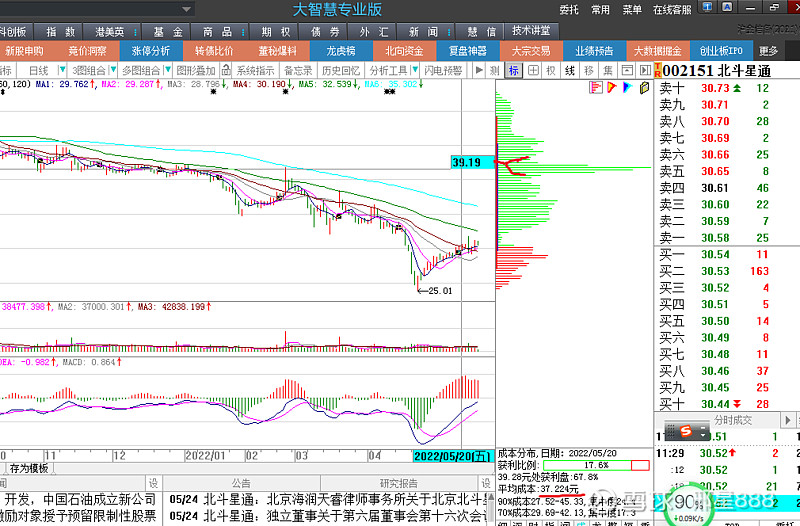The width and height of the screenshot is (800, 526).
Task: Select the 线 line drawing tool
Action: click(x=570, y=70)
